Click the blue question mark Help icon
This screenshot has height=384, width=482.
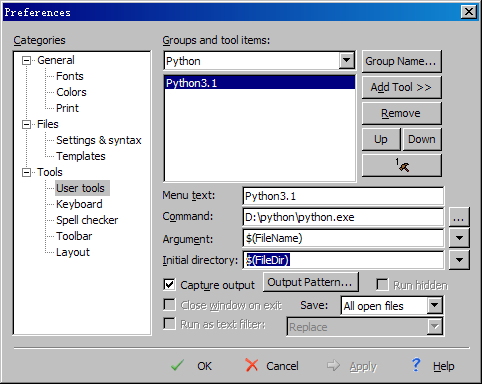(x=416, y=365)
